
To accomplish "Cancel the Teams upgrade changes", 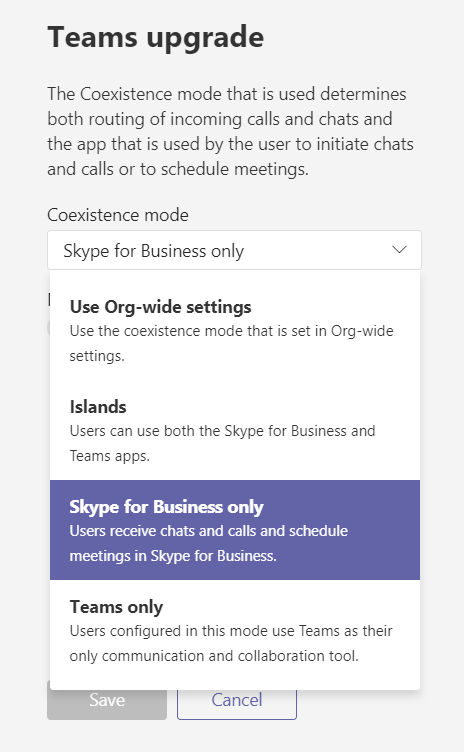I will point(237,700).
